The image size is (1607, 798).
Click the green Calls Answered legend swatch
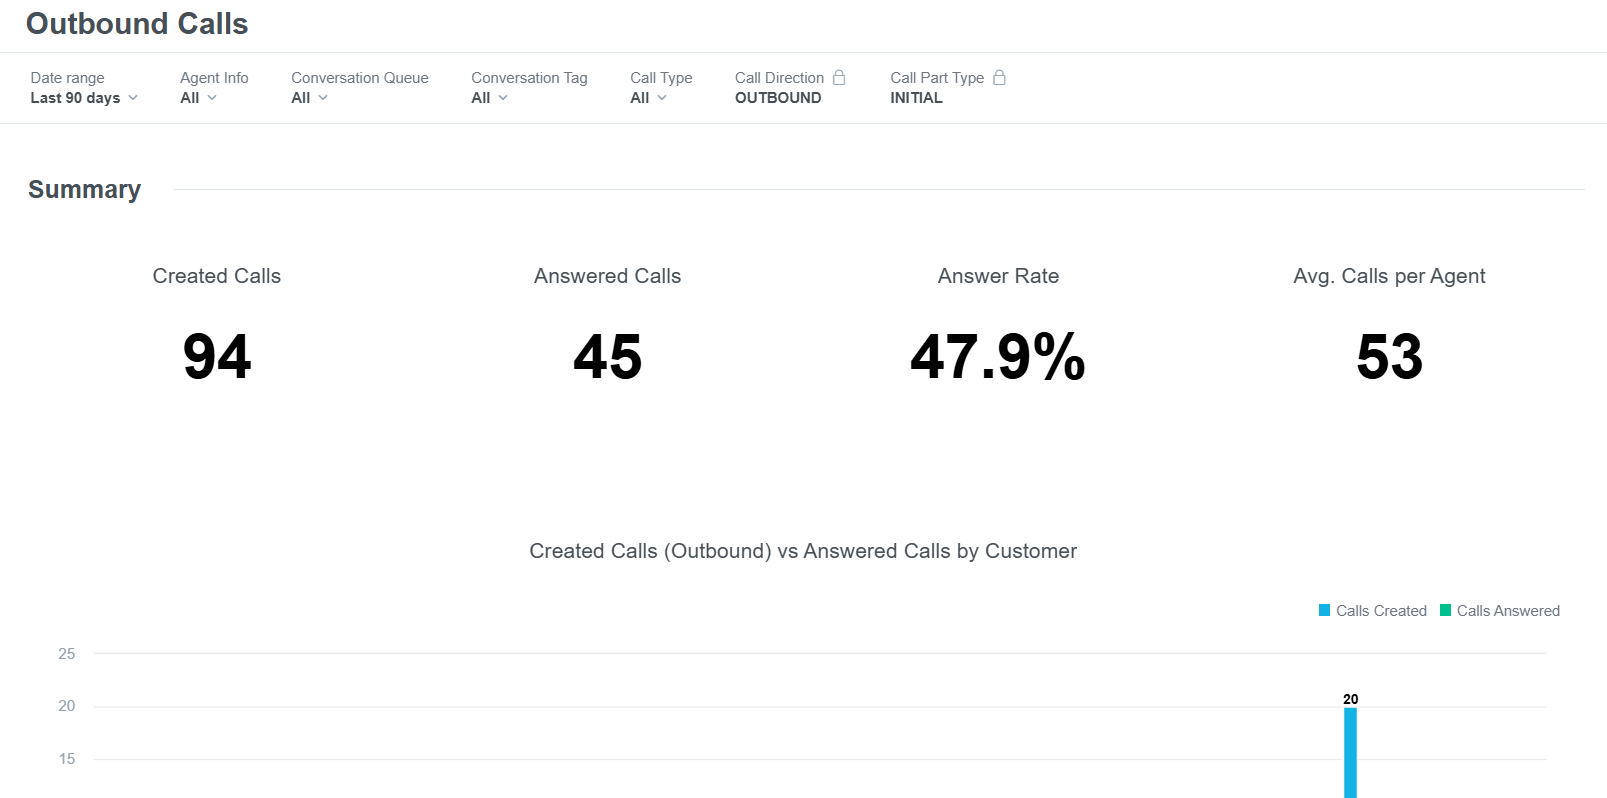click(1445, 610)
